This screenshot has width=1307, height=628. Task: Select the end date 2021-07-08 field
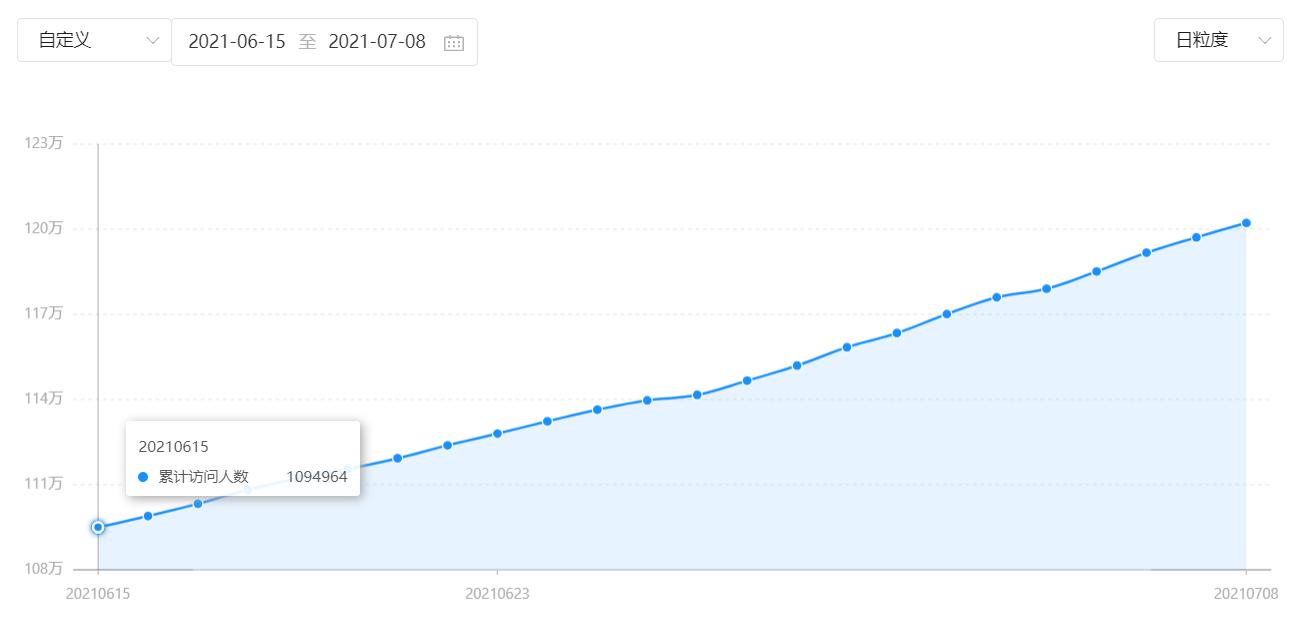pos(377,41)
